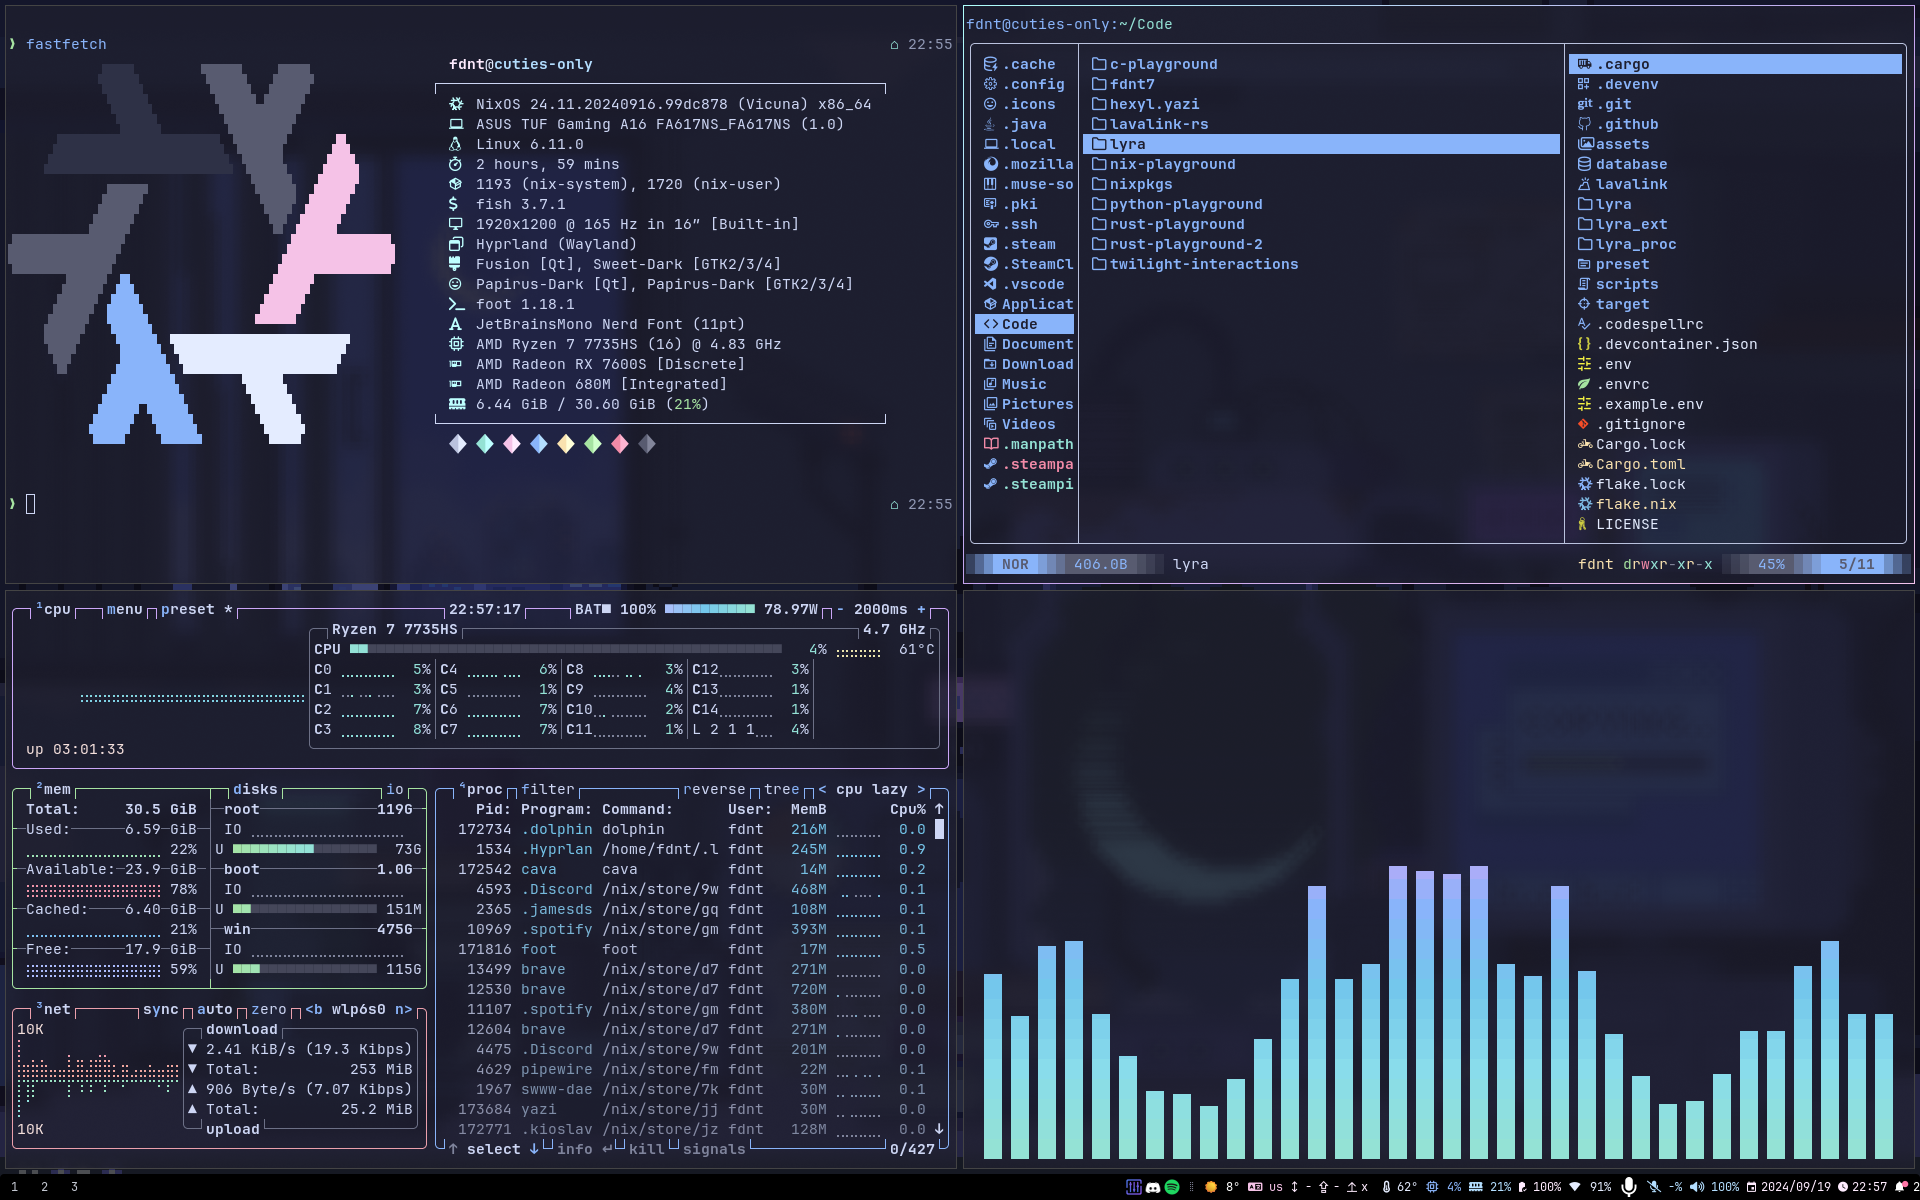Click the muted microphone icon beside -%

pos(1654,1187)
